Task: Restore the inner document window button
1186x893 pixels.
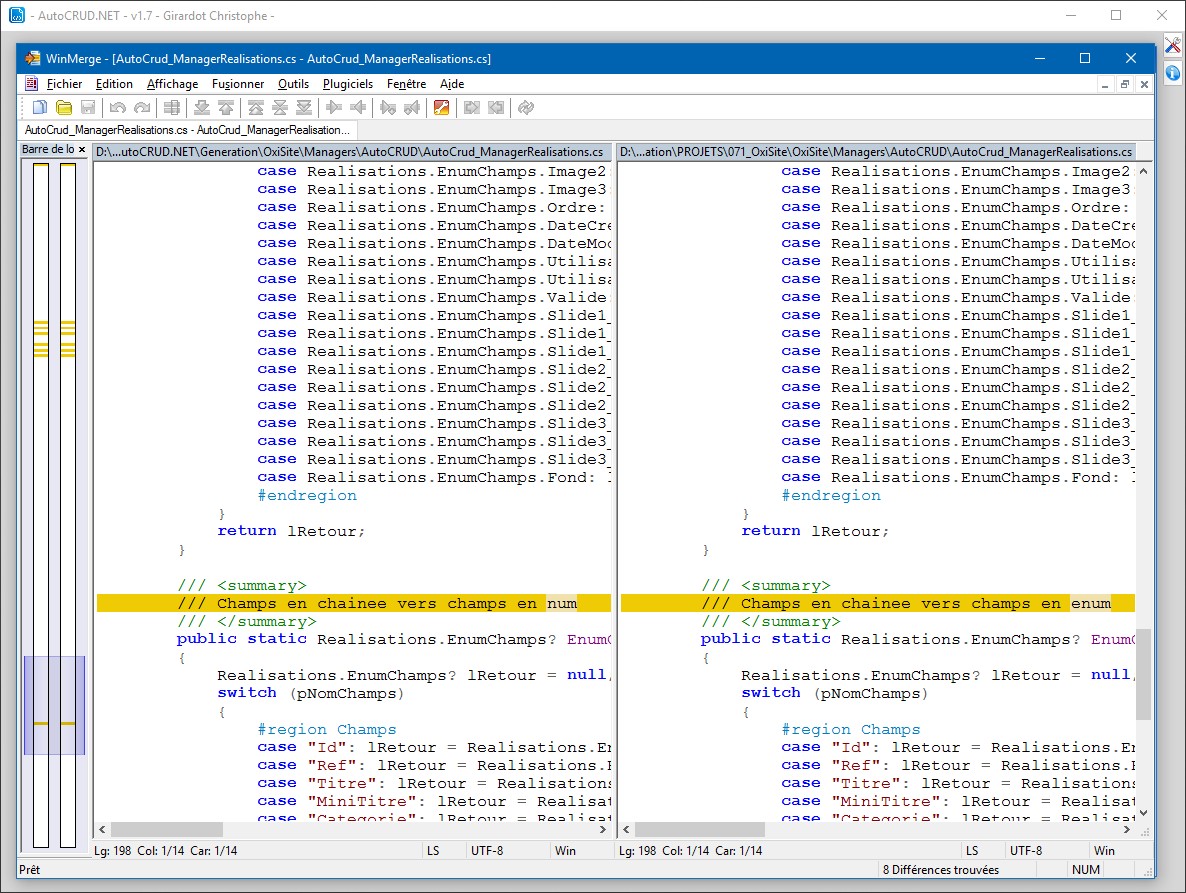Action: (1125, 85)
